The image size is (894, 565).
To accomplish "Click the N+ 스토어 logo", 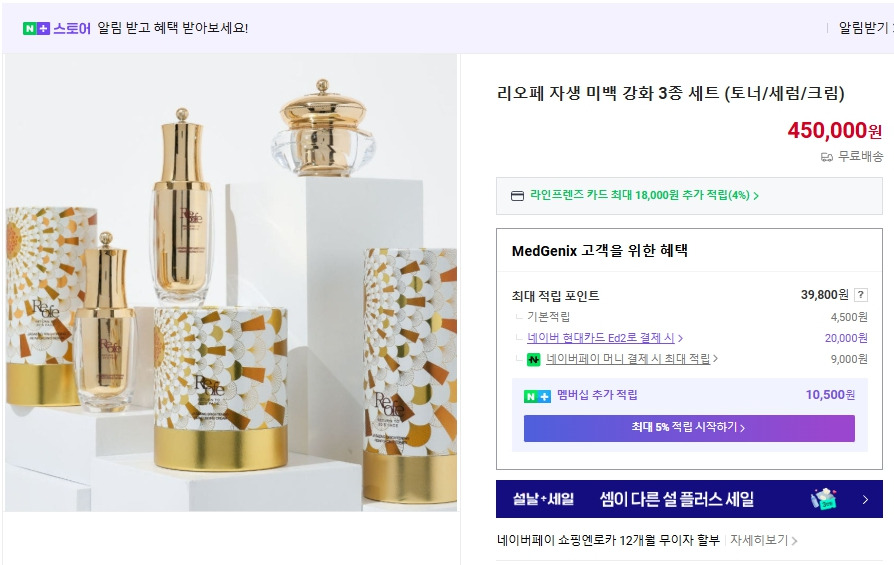I will pos(57,28).
